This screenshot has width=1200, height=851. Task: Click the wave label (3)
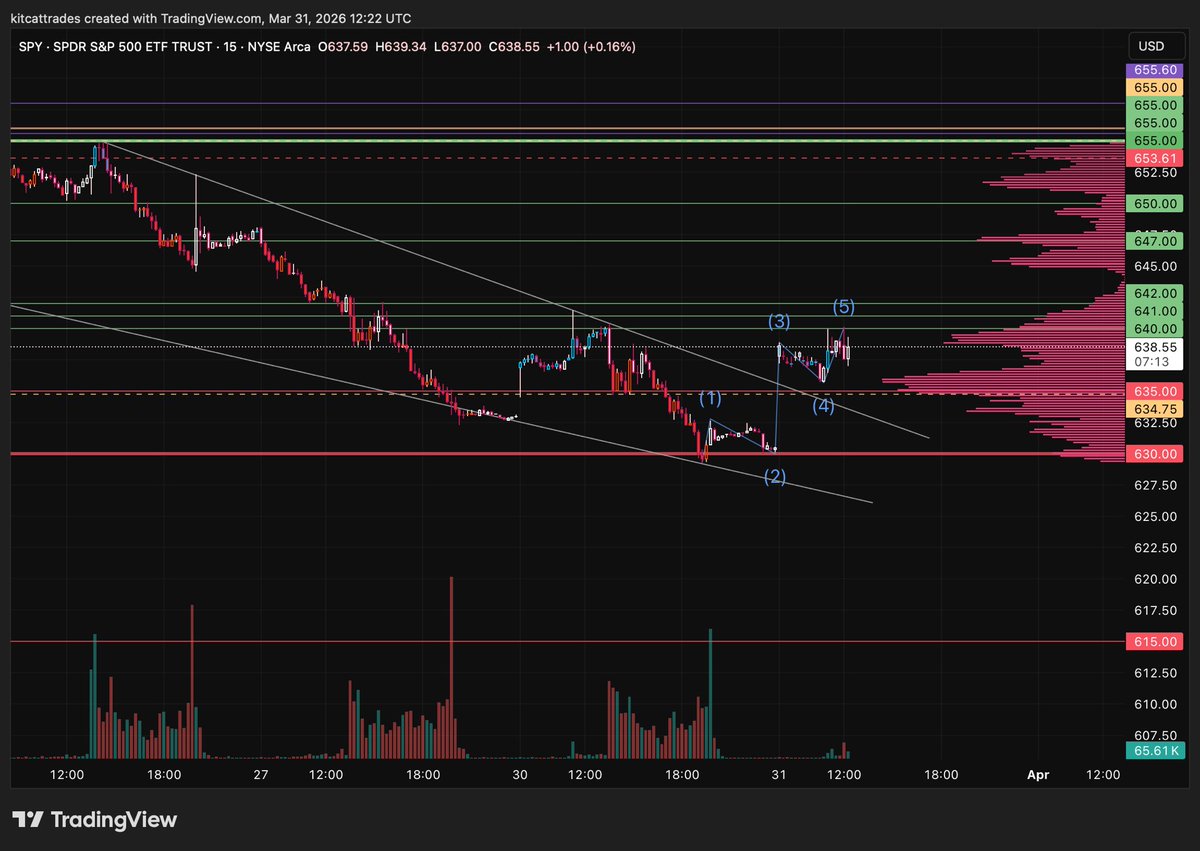(x=779, y=321)
